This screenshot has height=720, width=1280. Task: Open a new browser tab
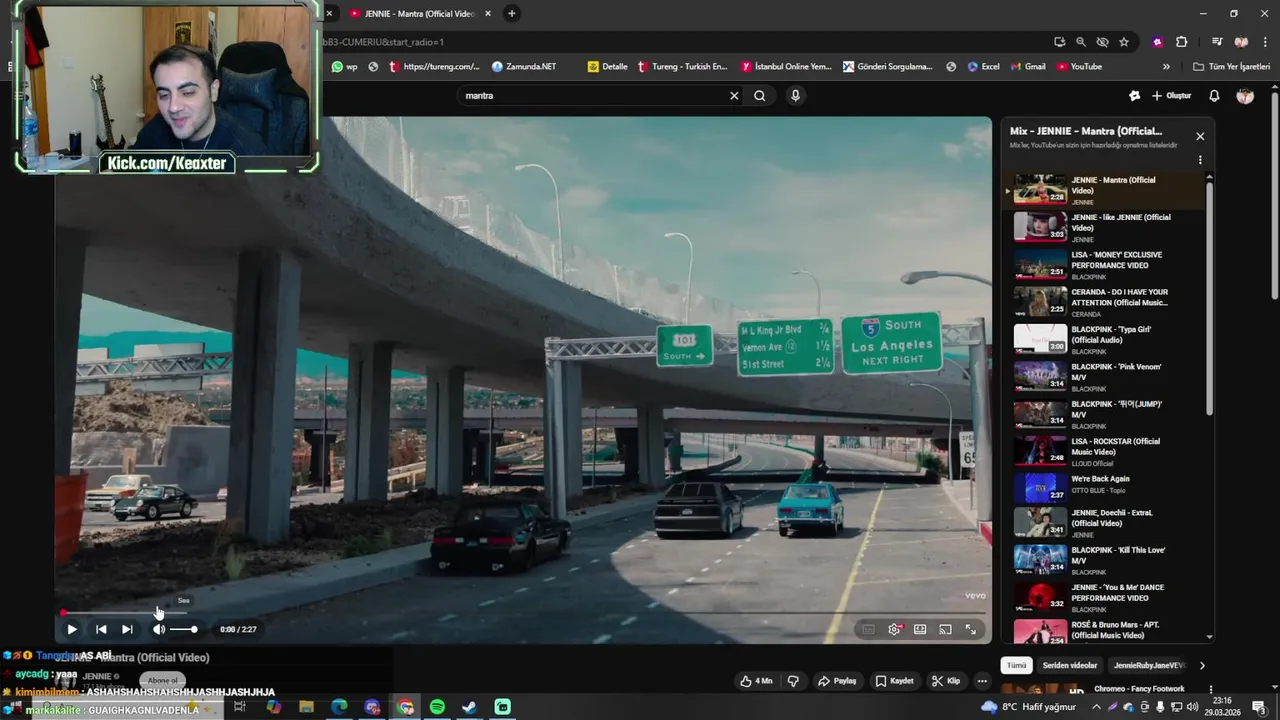[x=511, y=13]
